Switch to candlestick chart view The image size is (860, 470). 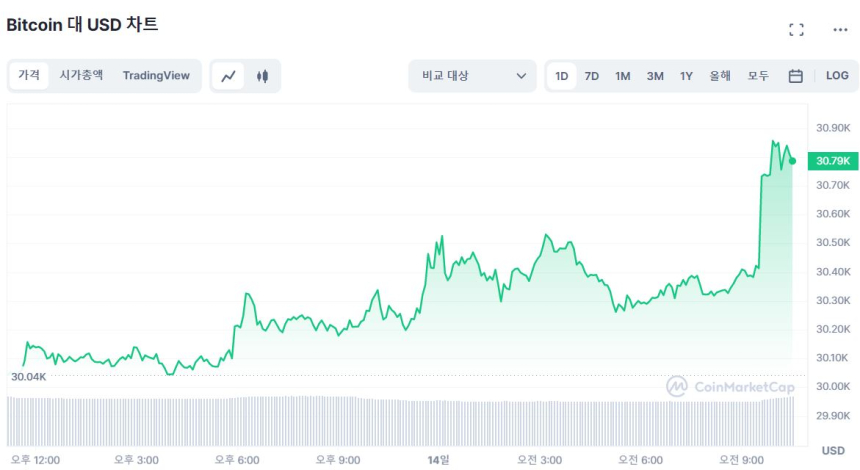tap(262, 76)
